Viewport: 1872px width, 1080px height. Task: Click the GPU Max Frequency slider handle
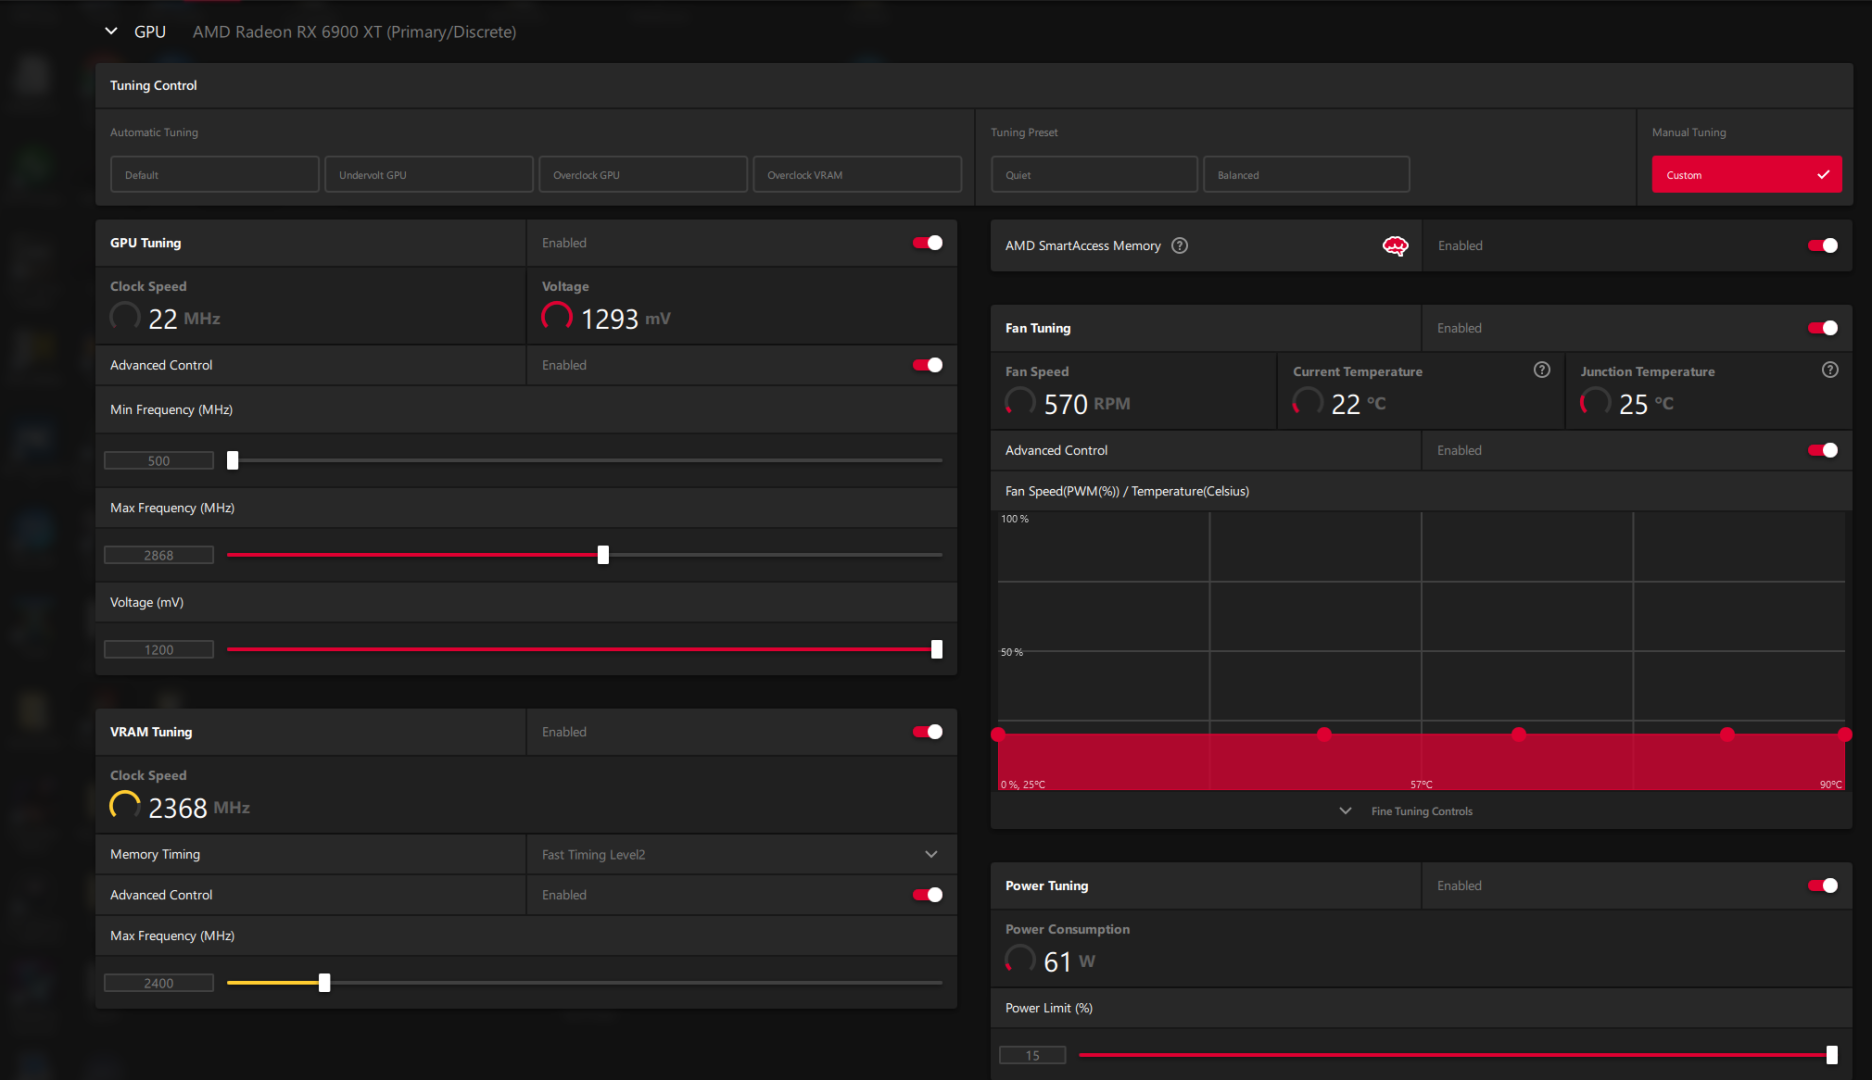603,555
